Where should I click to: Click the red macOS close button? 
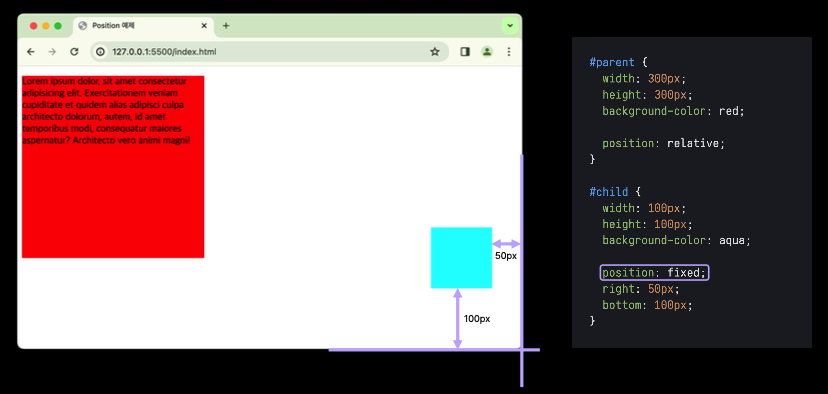click(34, 25)
